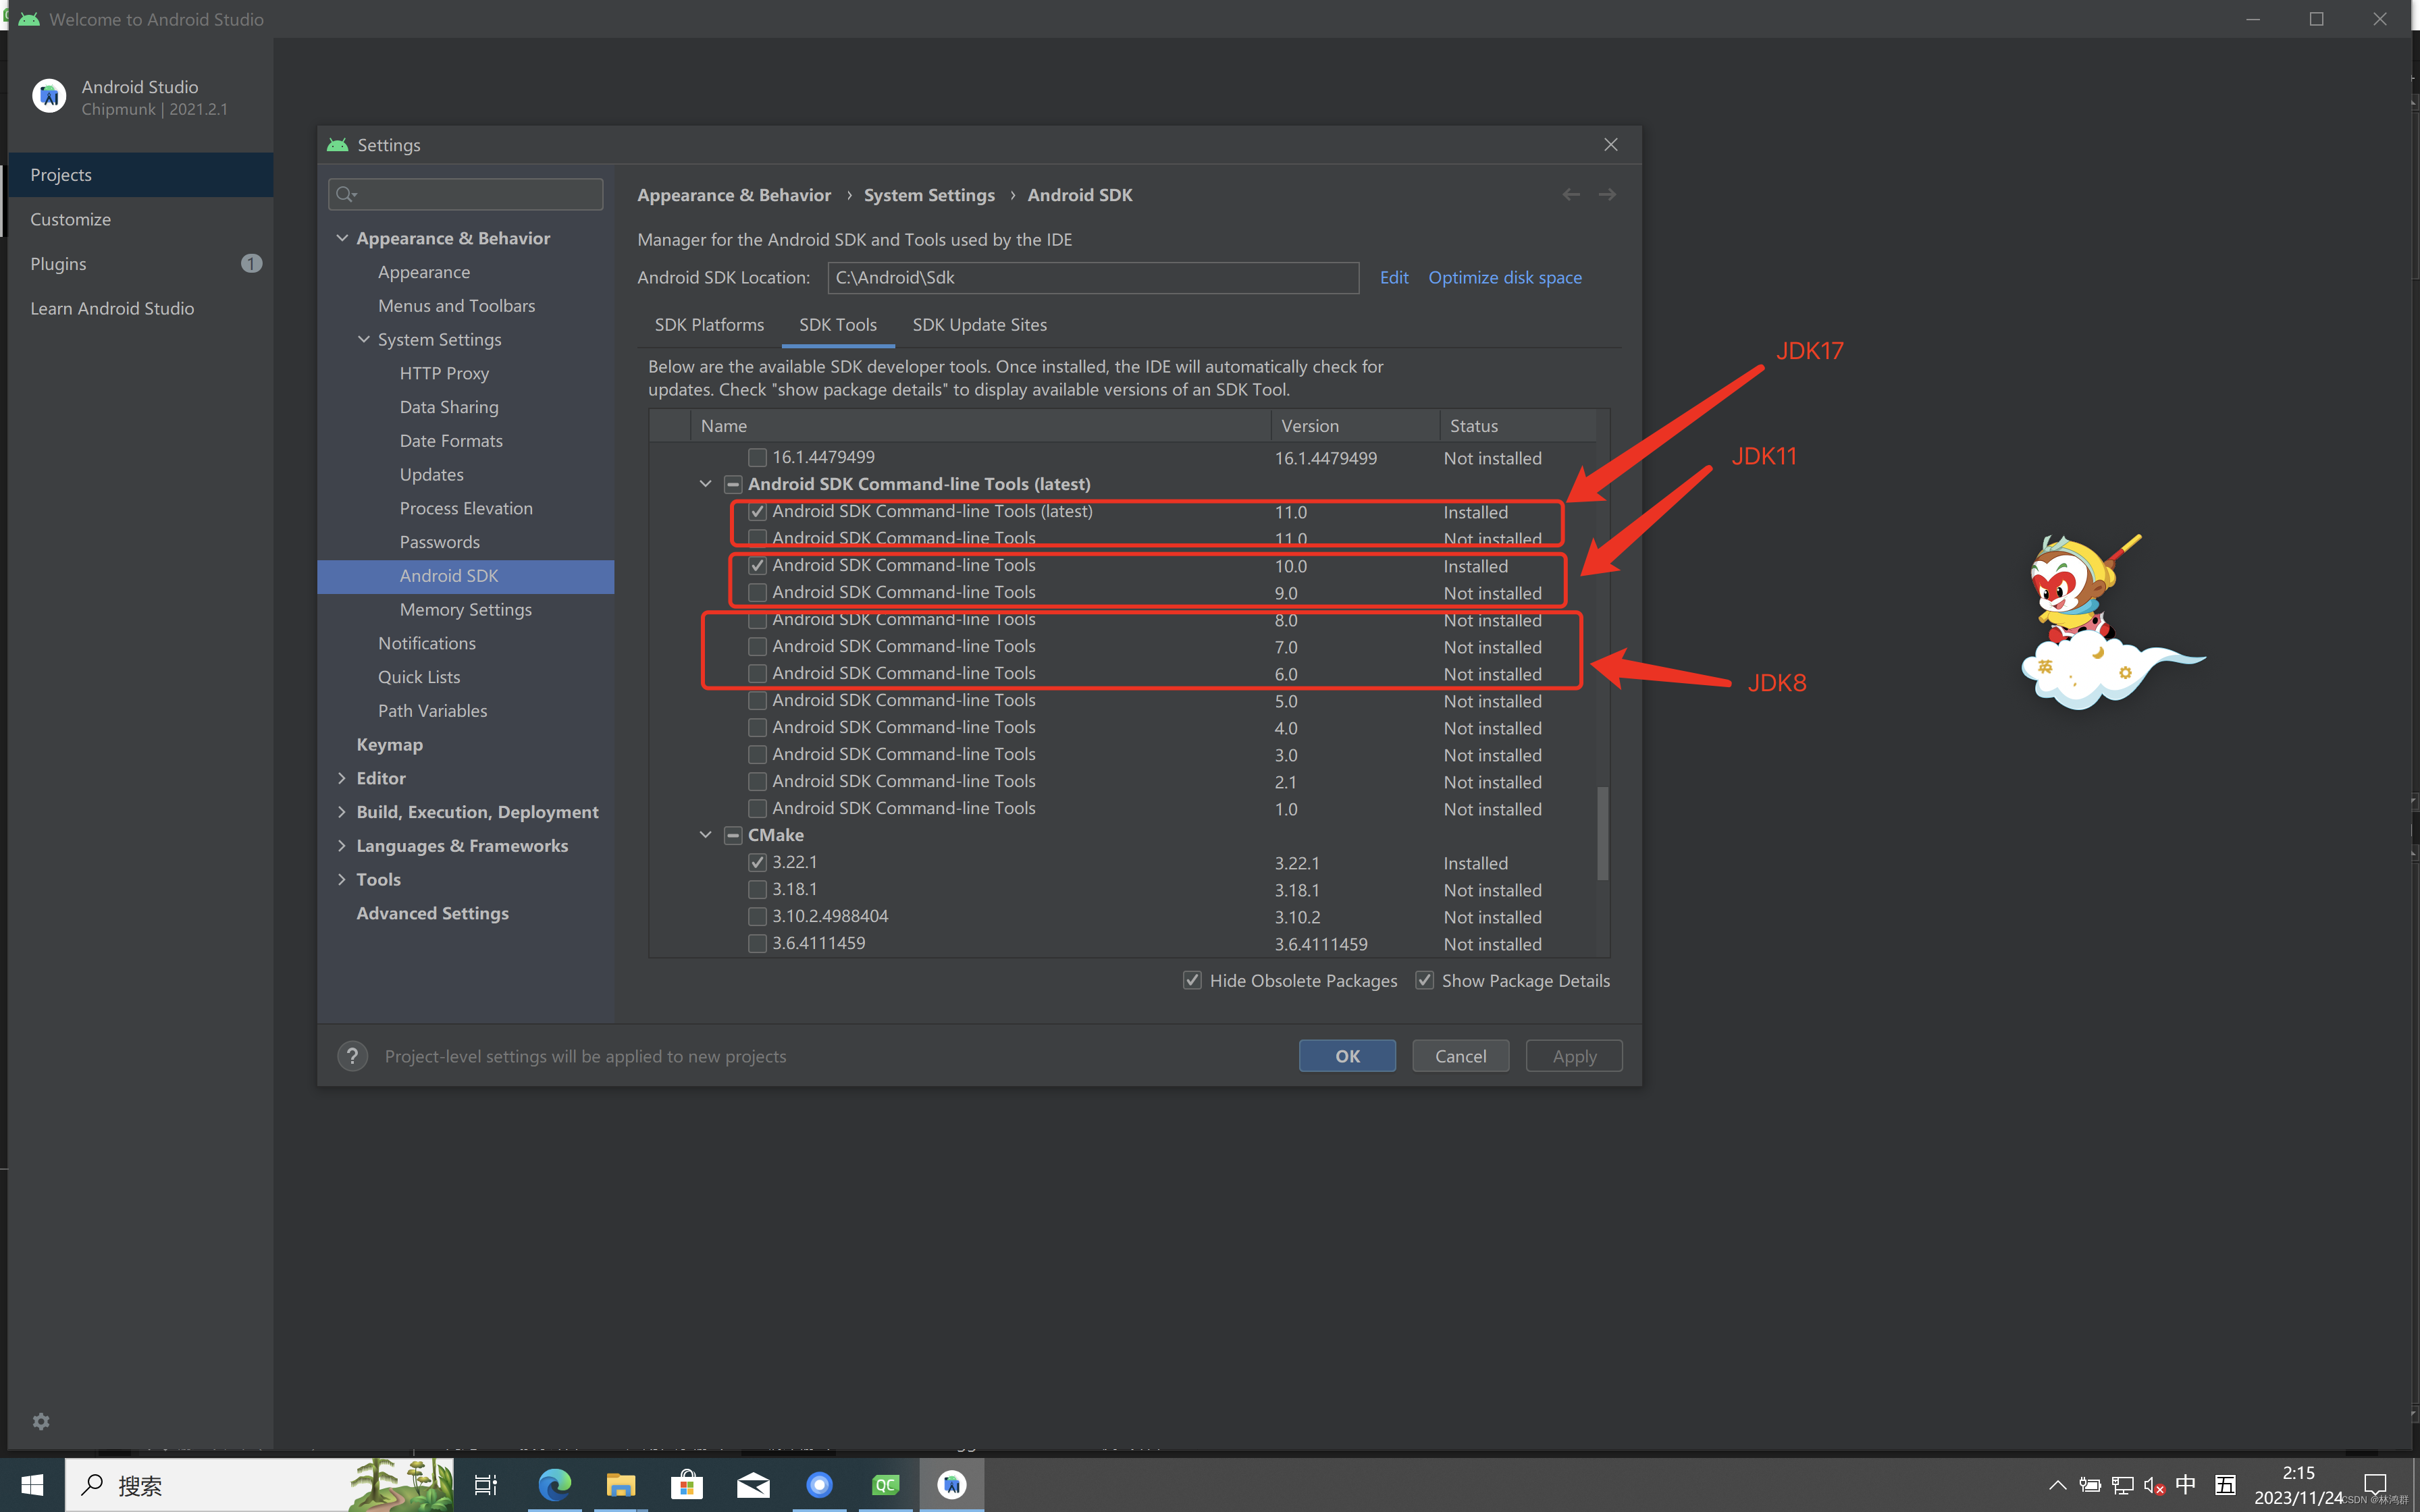Open File Explorer from taskbar
The image size is (2420, 1512).
pyautogui.click(x=620, y=1485)
